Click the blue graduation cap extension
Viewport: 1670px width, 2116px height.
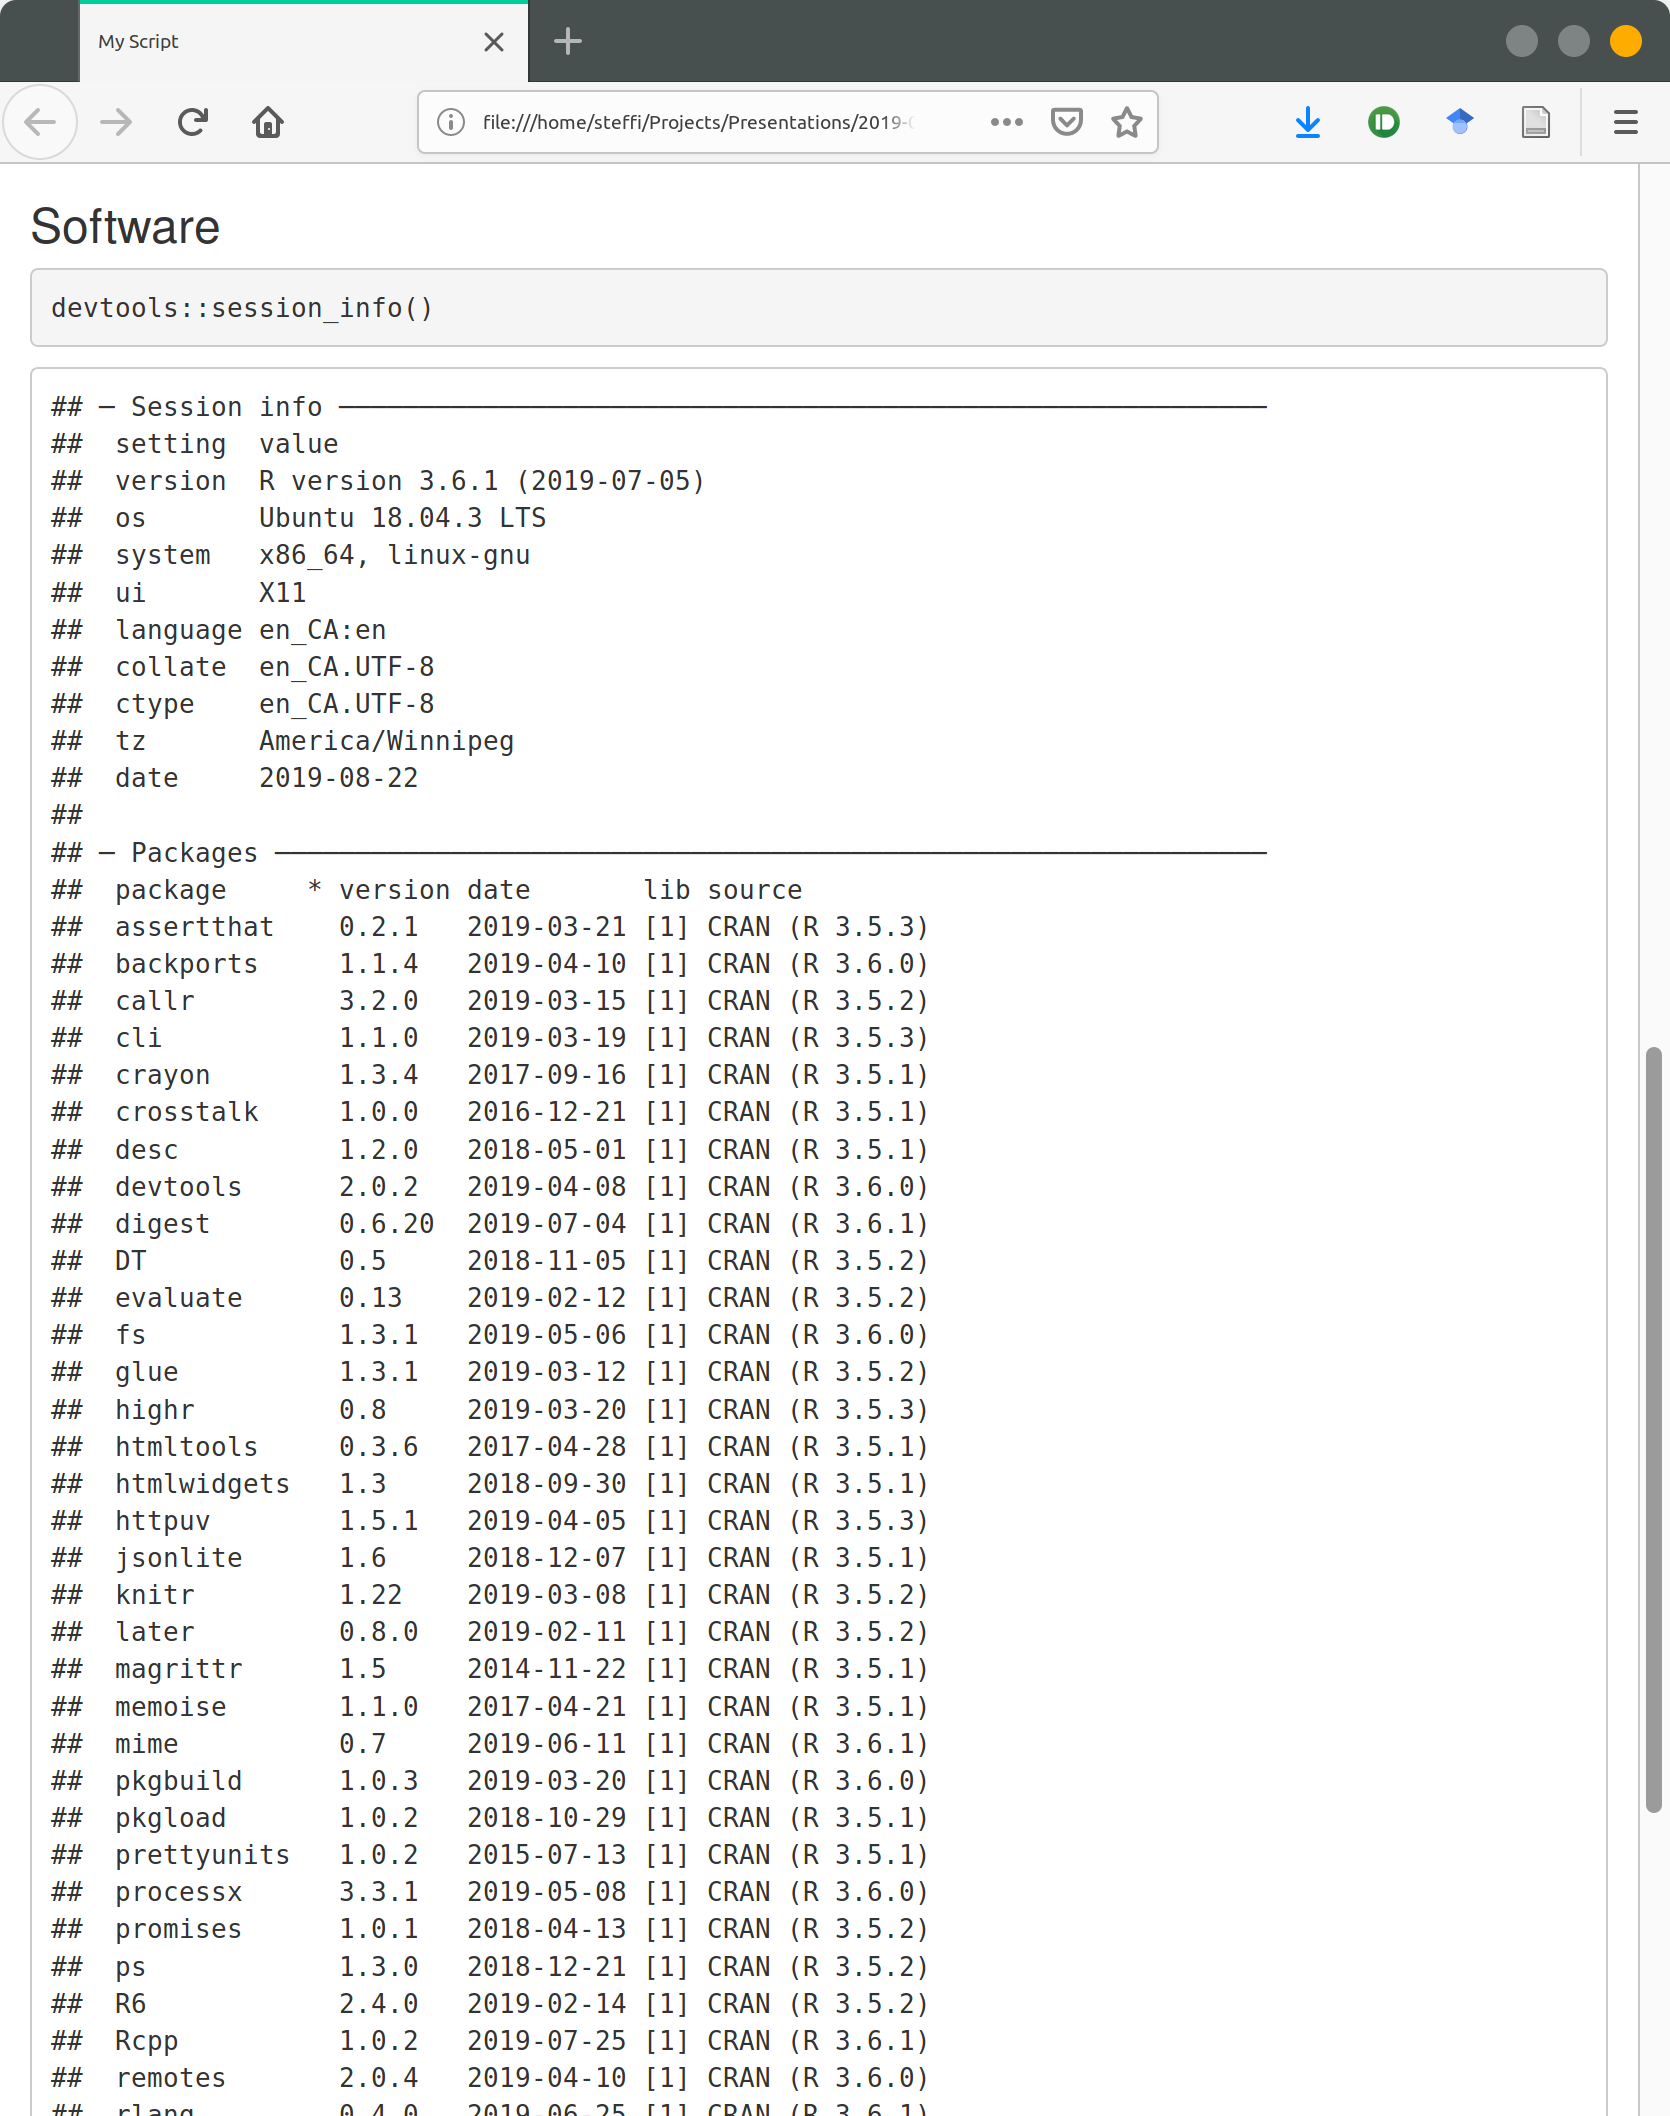coord(1459,122)
